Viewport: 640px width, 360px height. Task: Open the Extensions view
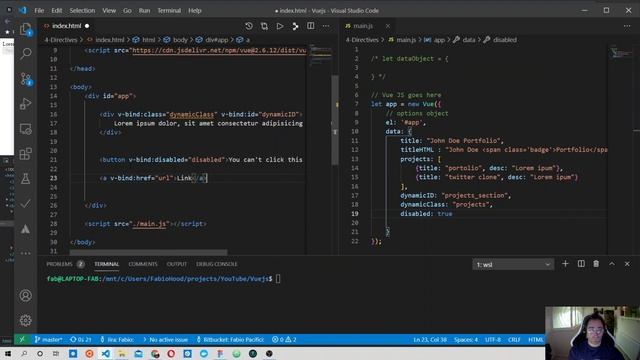pos(26,154)
